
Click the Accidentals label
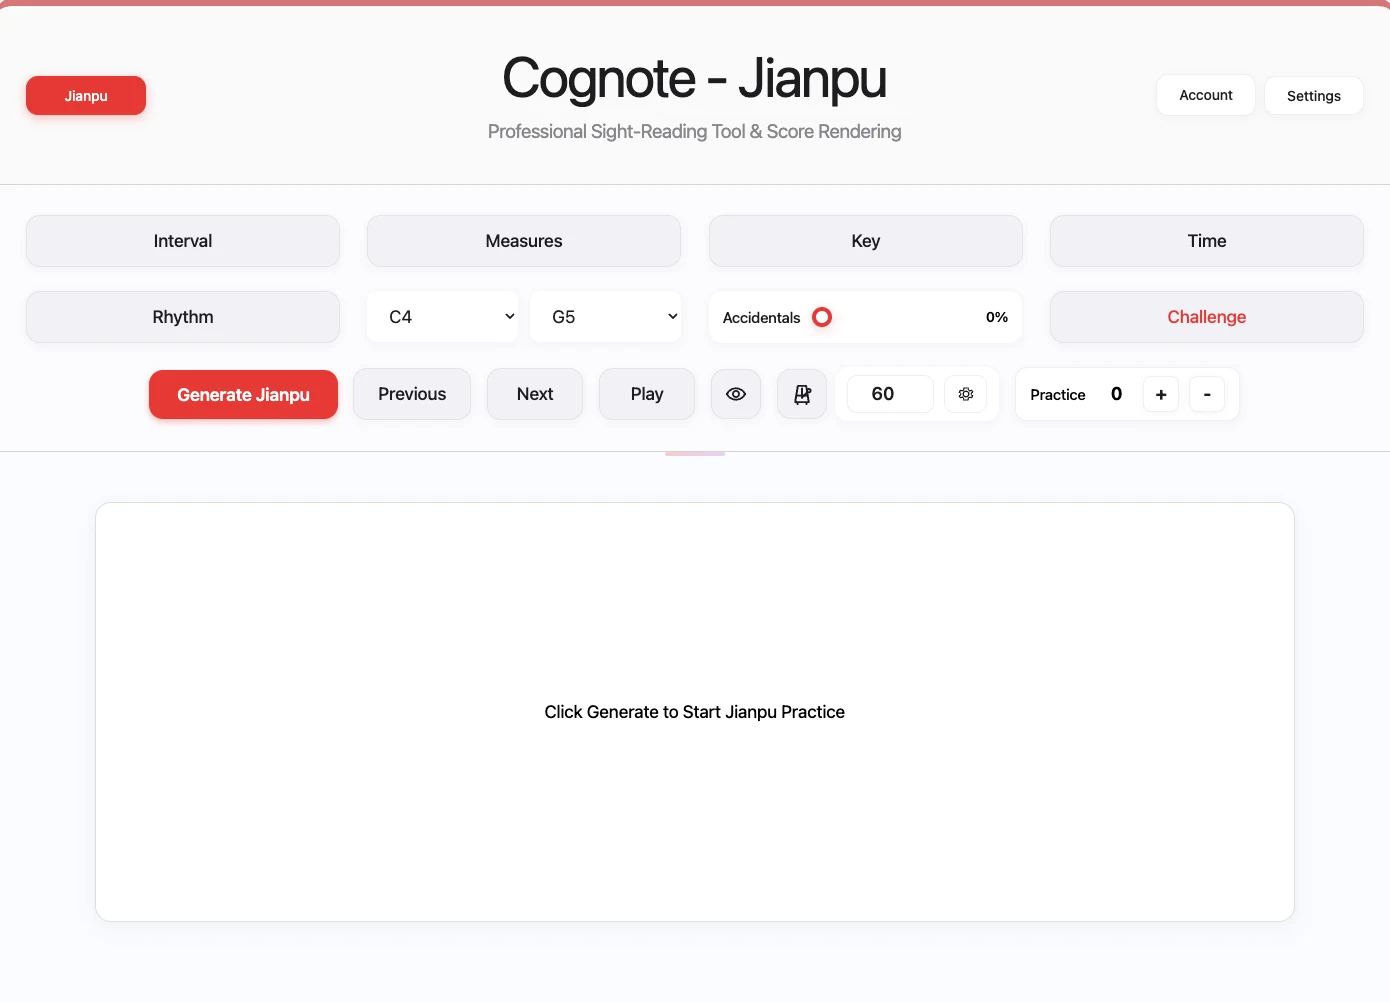[x=761, y=318]
